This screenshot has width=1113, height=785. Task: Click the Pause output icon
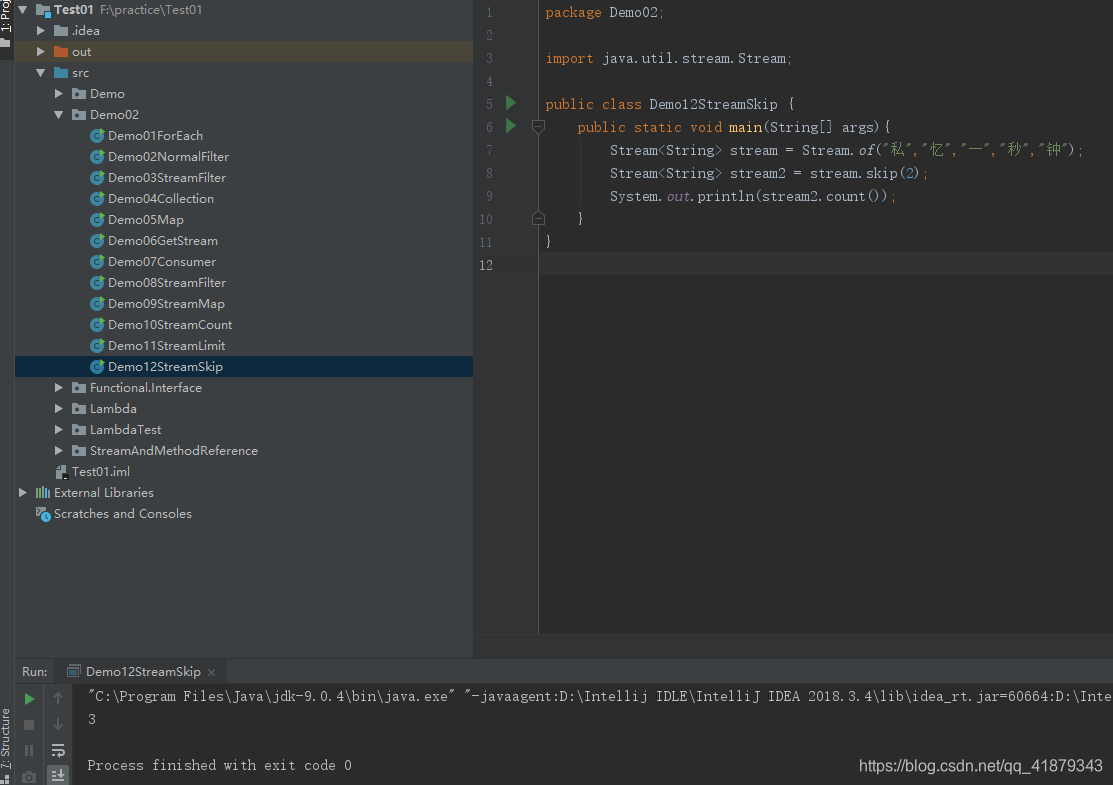(x=29, y=750)
